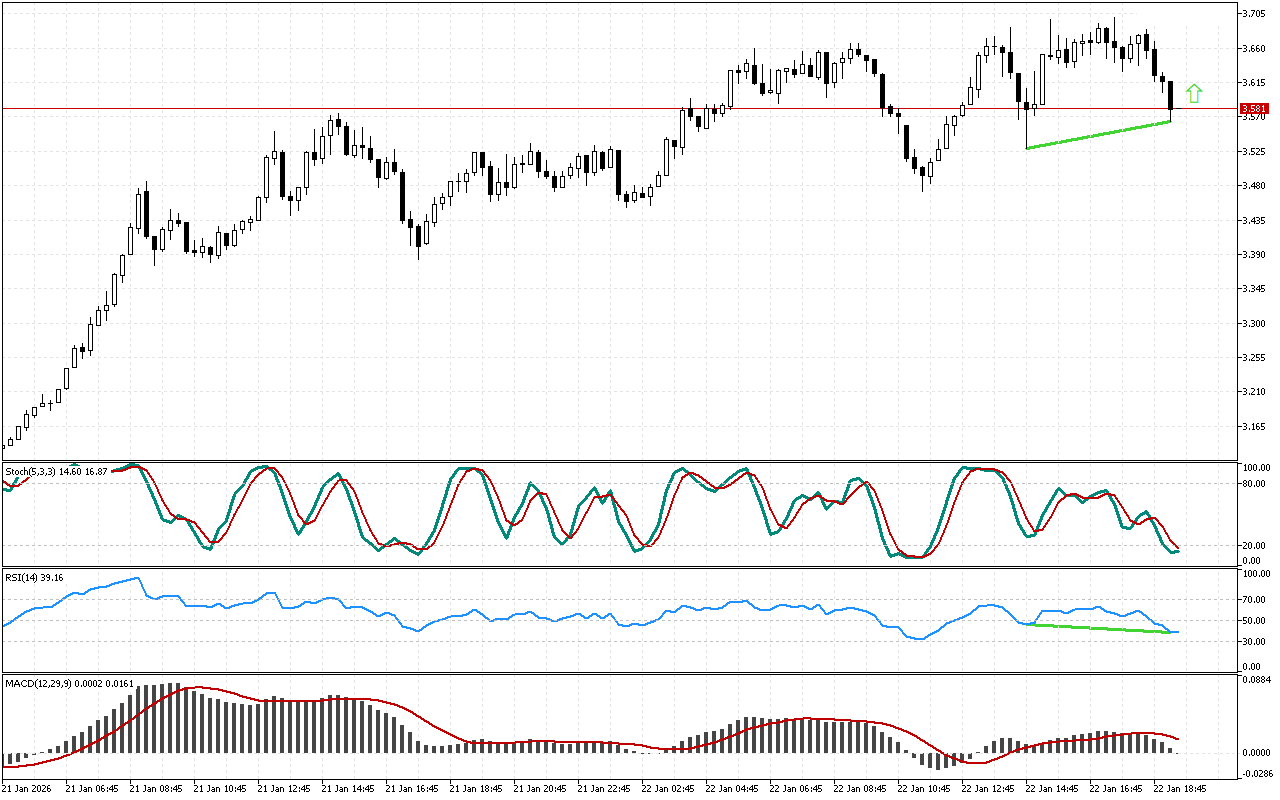Select the green trendline in RSI panel
The width and height of the screenshot is (1280, 800).
pos(1100,628)
